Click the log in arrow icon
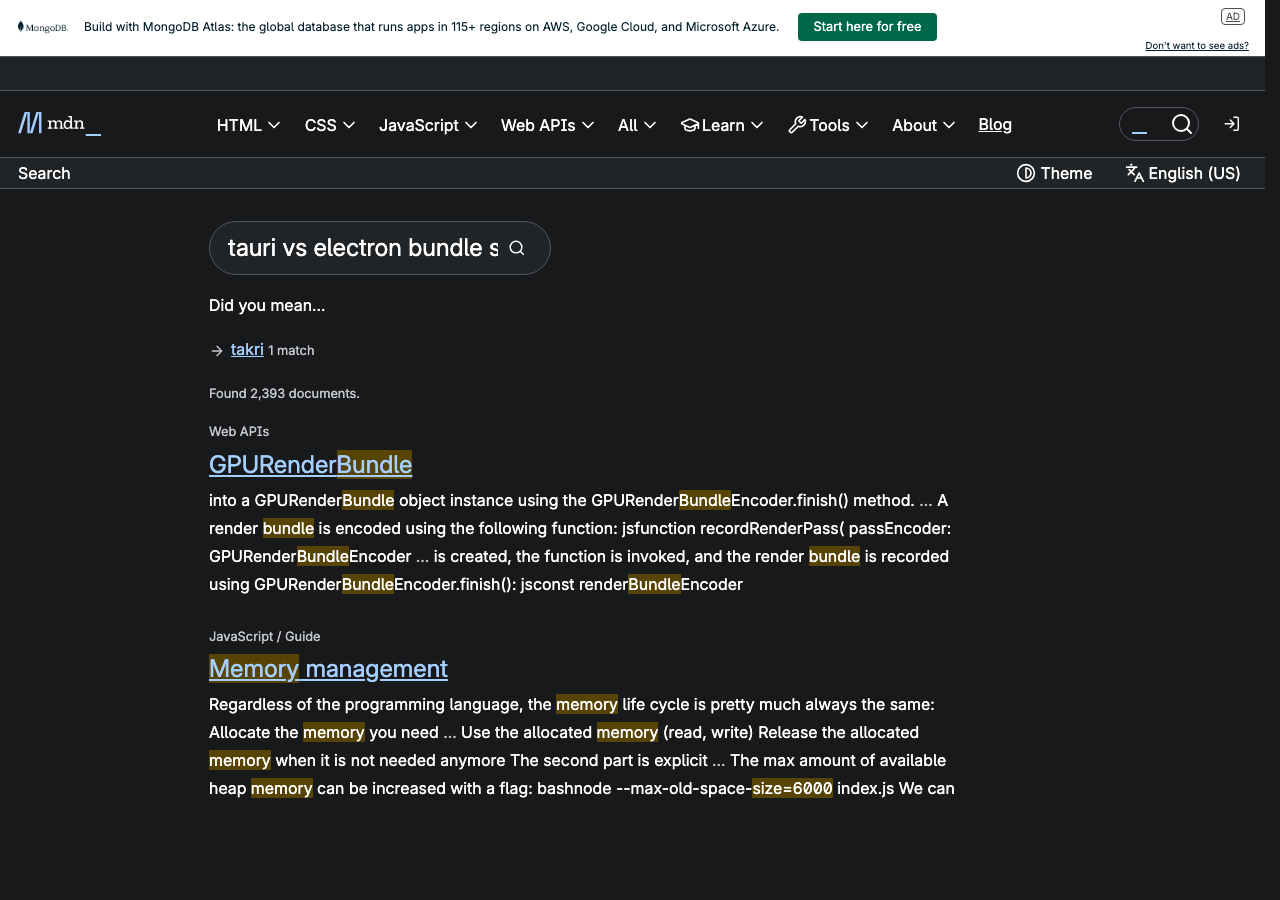Viewport: 1280px width, 900px height. tap(1232, 124)
